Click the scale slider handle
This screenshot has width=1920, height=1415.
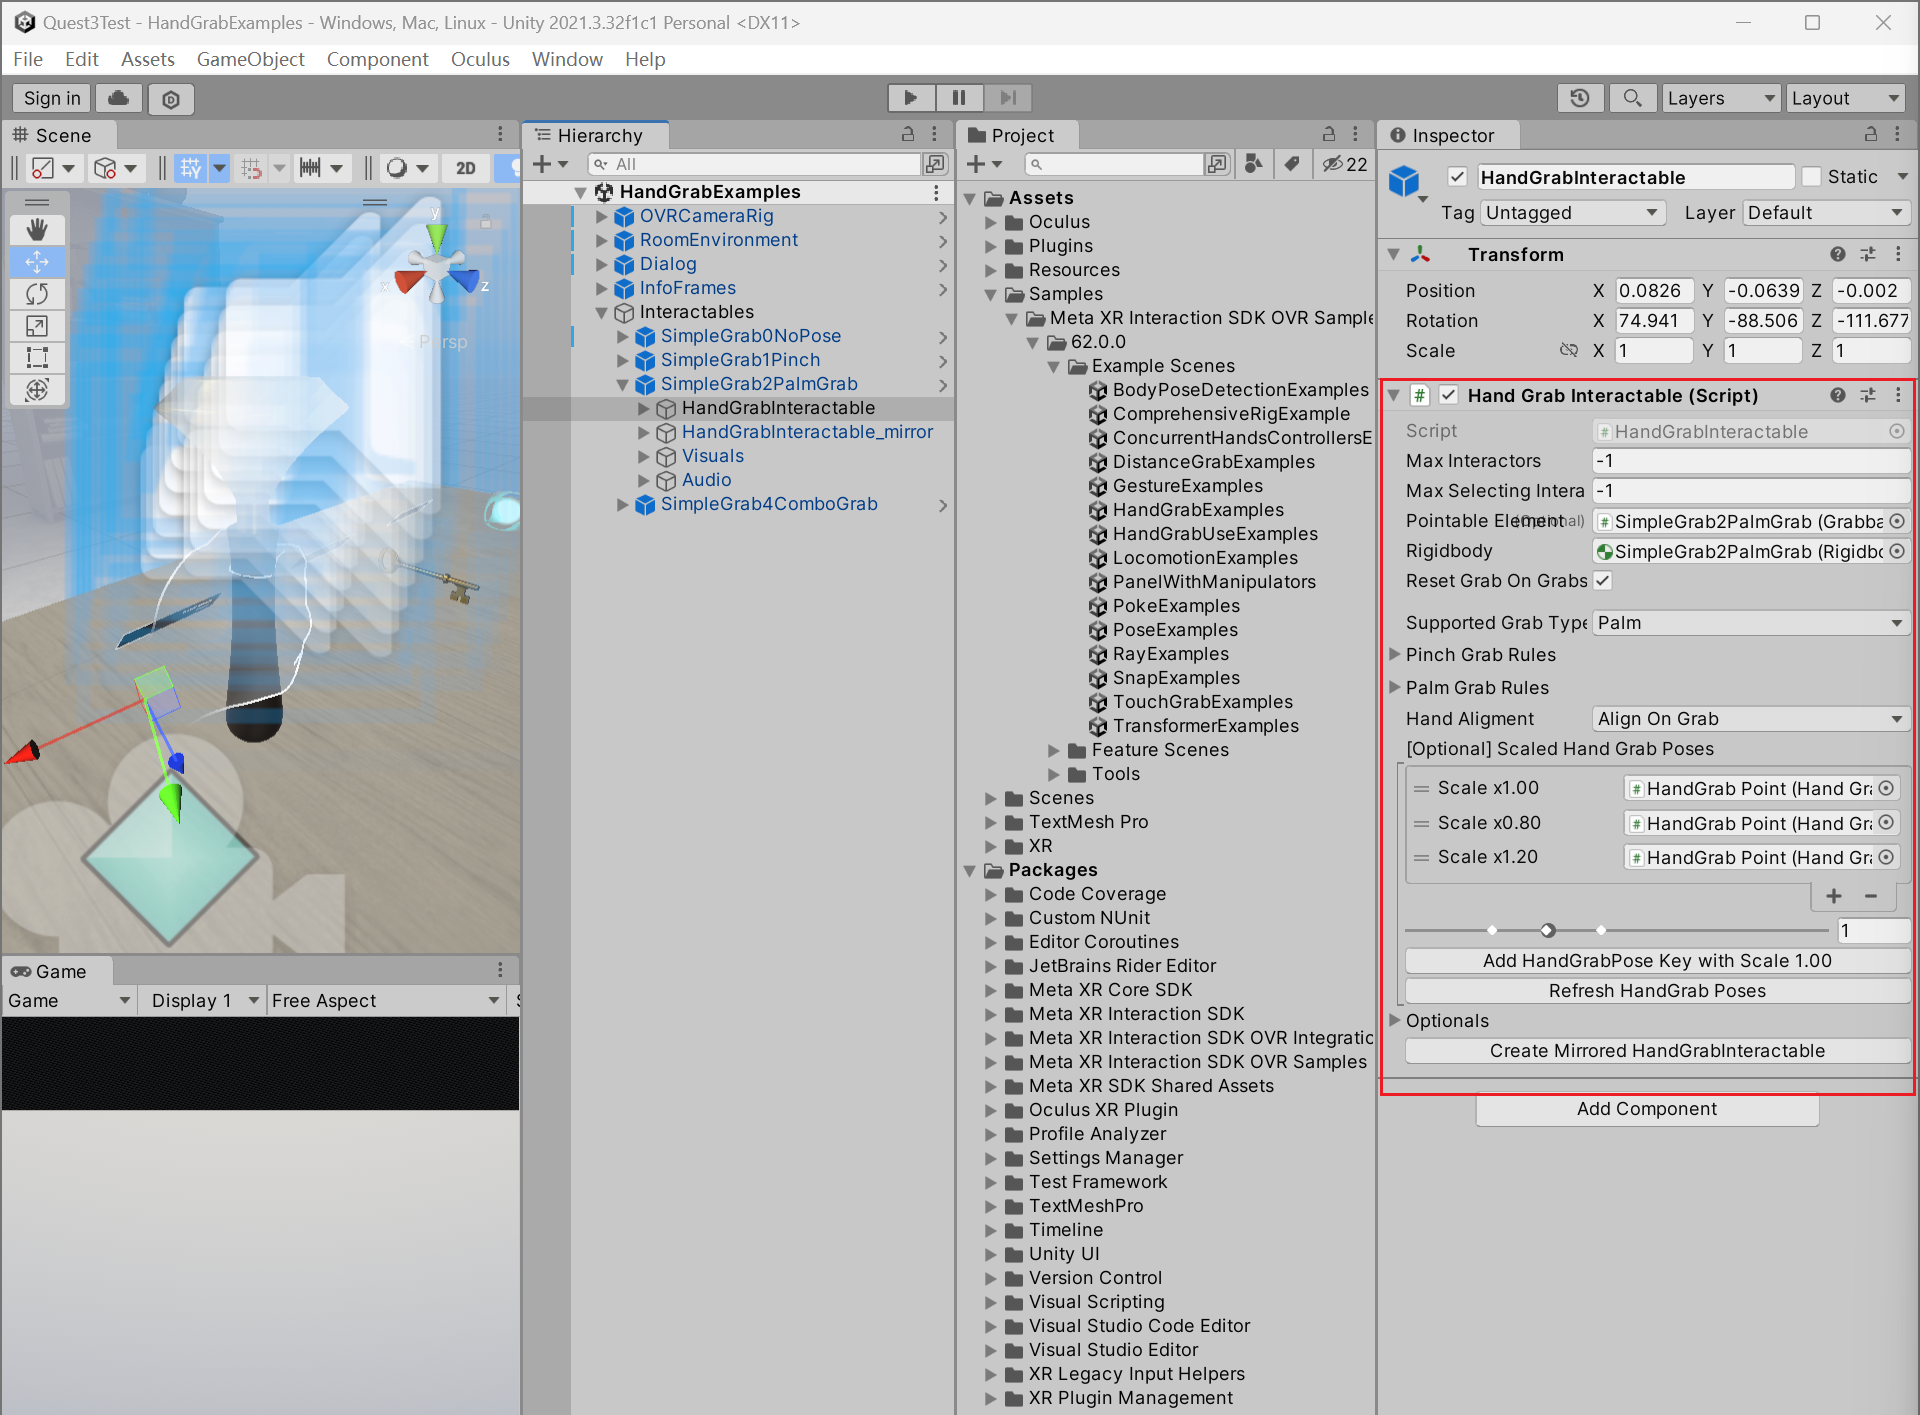1548,930
